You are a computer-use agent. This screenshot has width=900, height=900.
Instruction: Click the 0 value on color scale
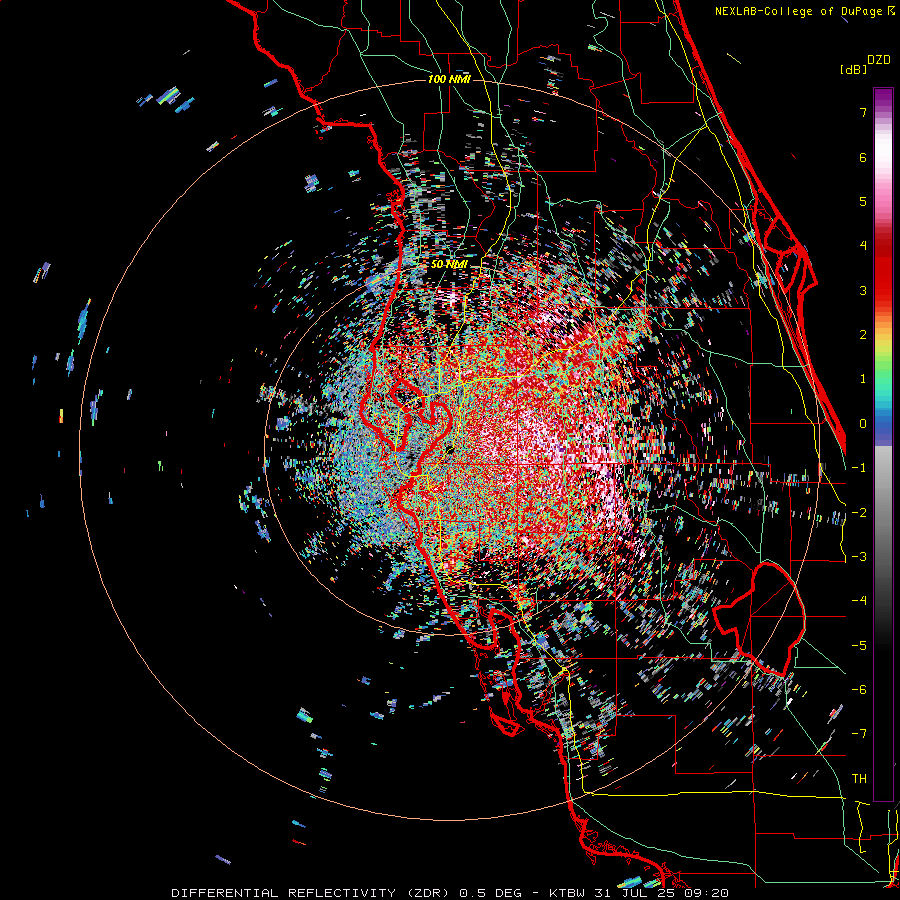tap(863, 424)
